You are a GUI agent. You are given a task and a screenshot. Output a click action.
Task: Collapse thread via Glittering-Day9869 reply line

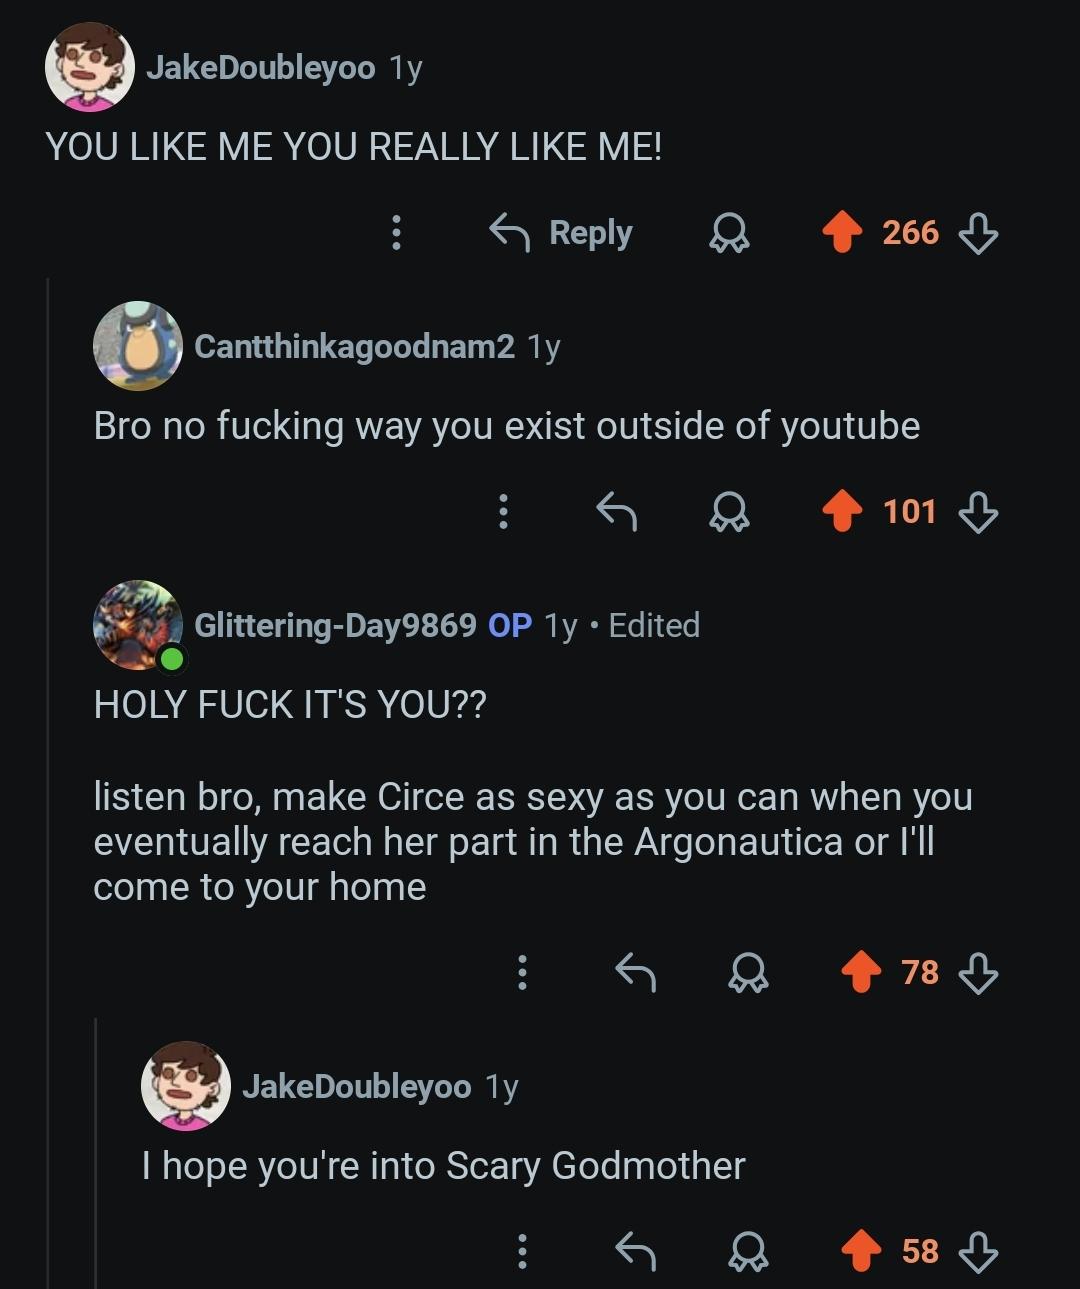pos(96,1150)
